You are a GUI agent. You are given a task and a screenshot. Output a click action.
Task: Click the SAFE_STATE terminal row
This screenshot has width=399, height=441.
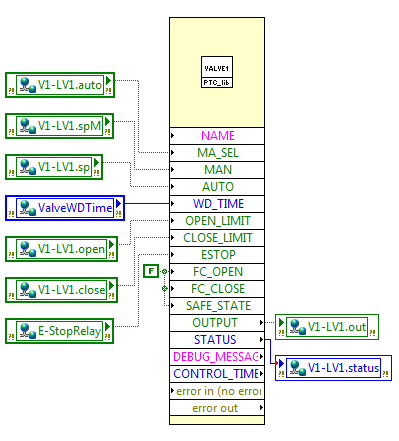217,306
